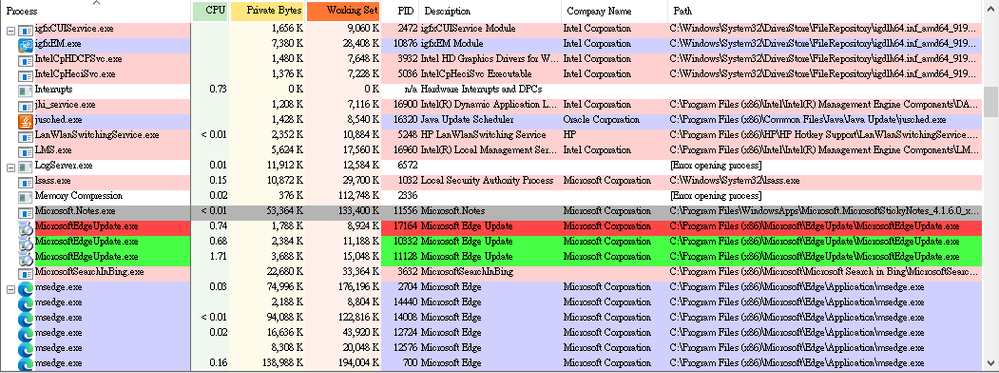This screenshot has width=999, height=373.
Task: Sort by the CPU column header
Action: 210,11
